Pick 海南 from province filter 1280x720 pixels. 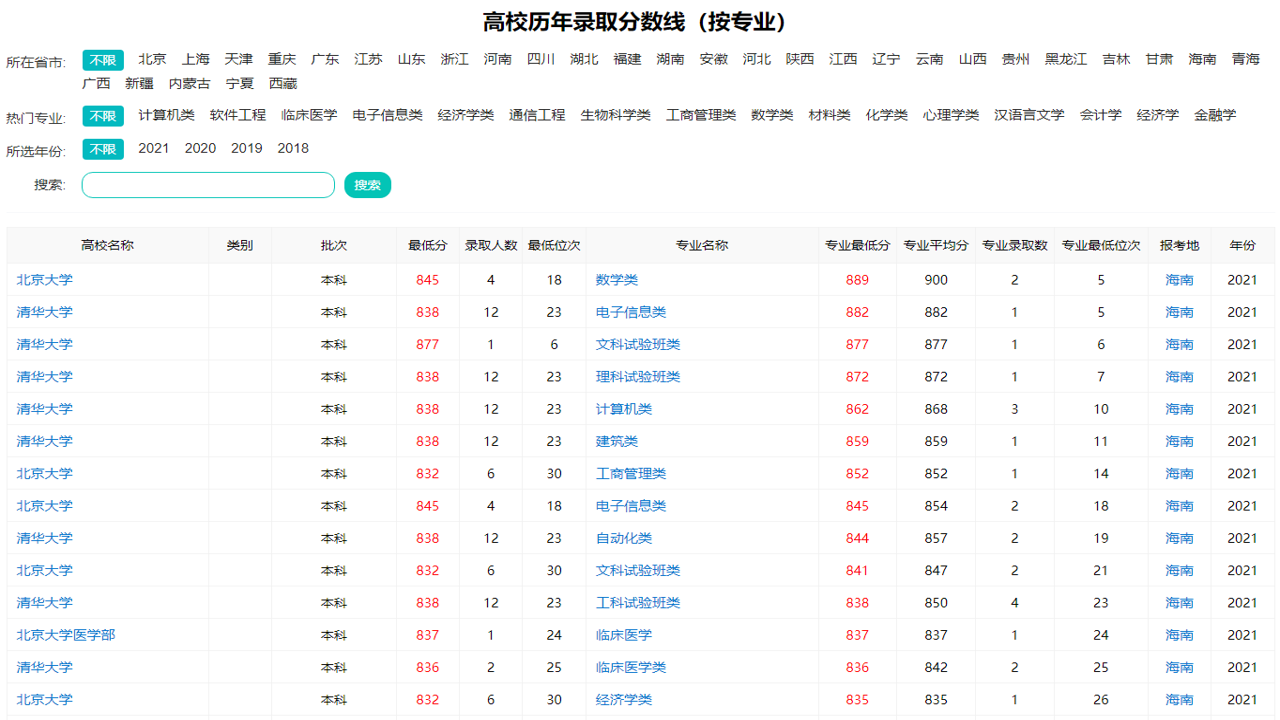[x=1203, y=59]
